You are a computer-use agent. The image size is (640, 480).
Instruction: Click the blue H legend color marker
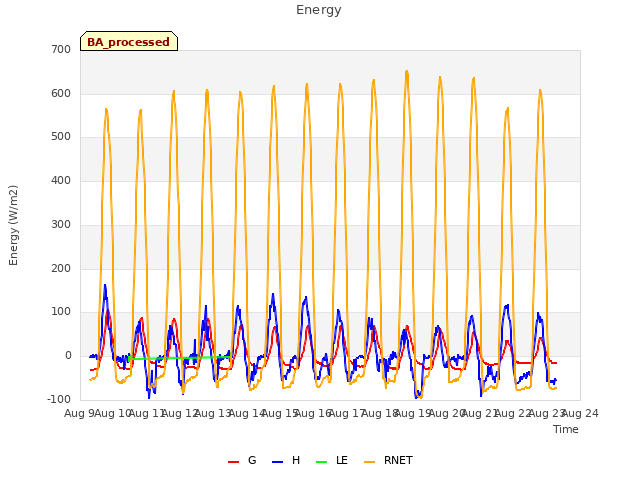coord(277,462)
